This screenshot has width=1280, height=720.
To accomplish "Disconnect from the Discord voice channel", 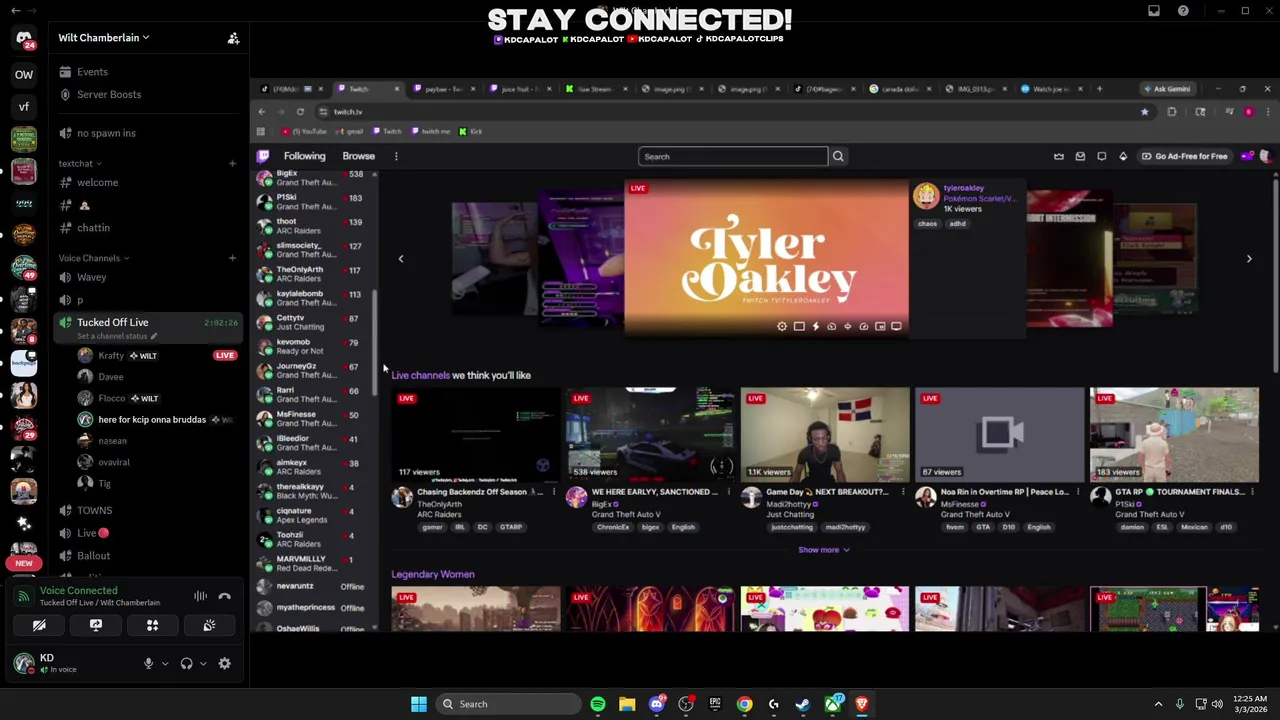I will (225, 596).
